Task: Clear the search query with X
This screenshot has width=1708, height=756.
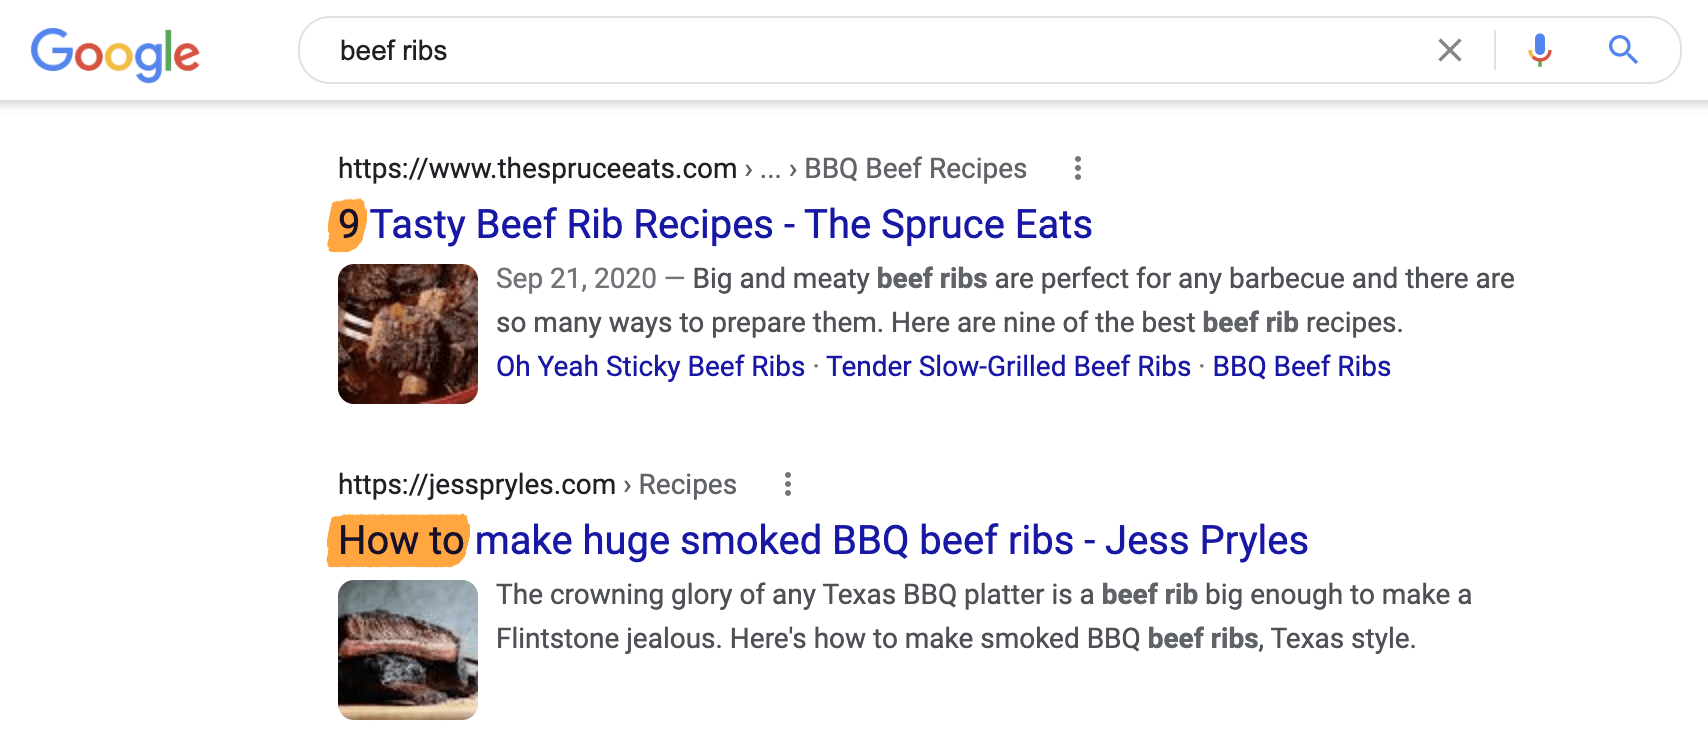Action: [1449, 50]
